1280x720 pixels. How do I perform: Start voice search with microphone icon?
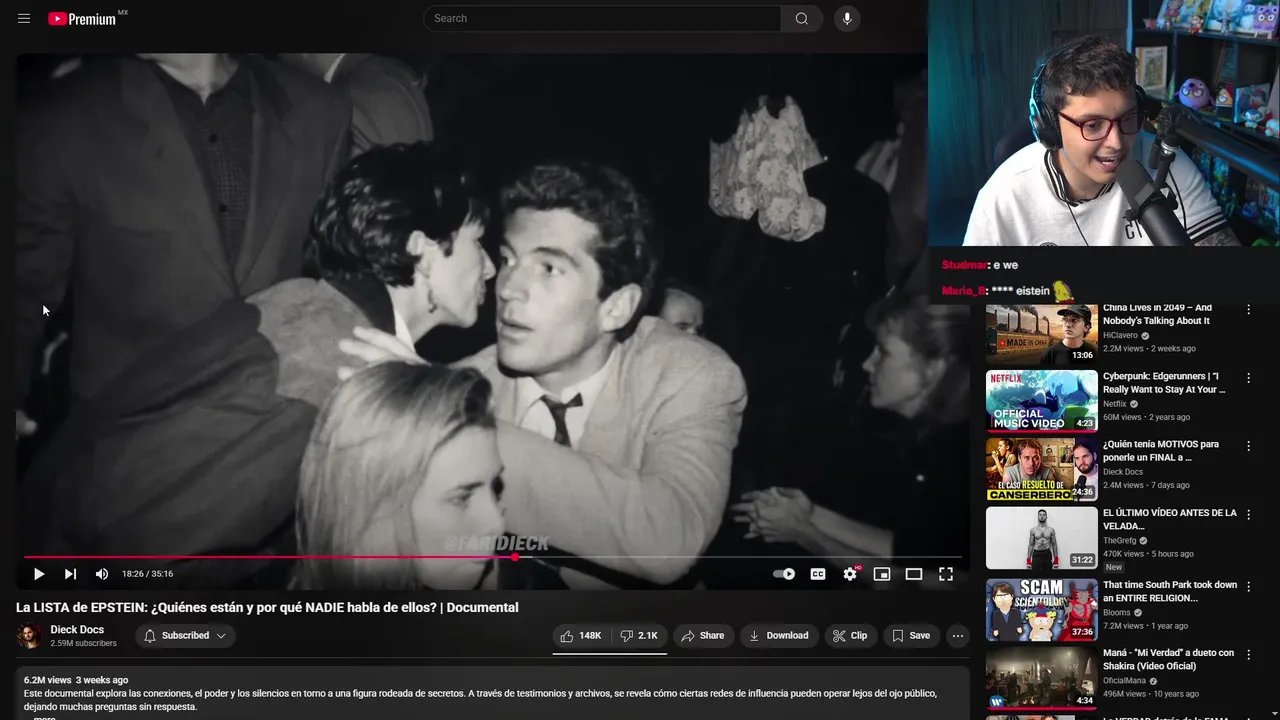[847, 18]
